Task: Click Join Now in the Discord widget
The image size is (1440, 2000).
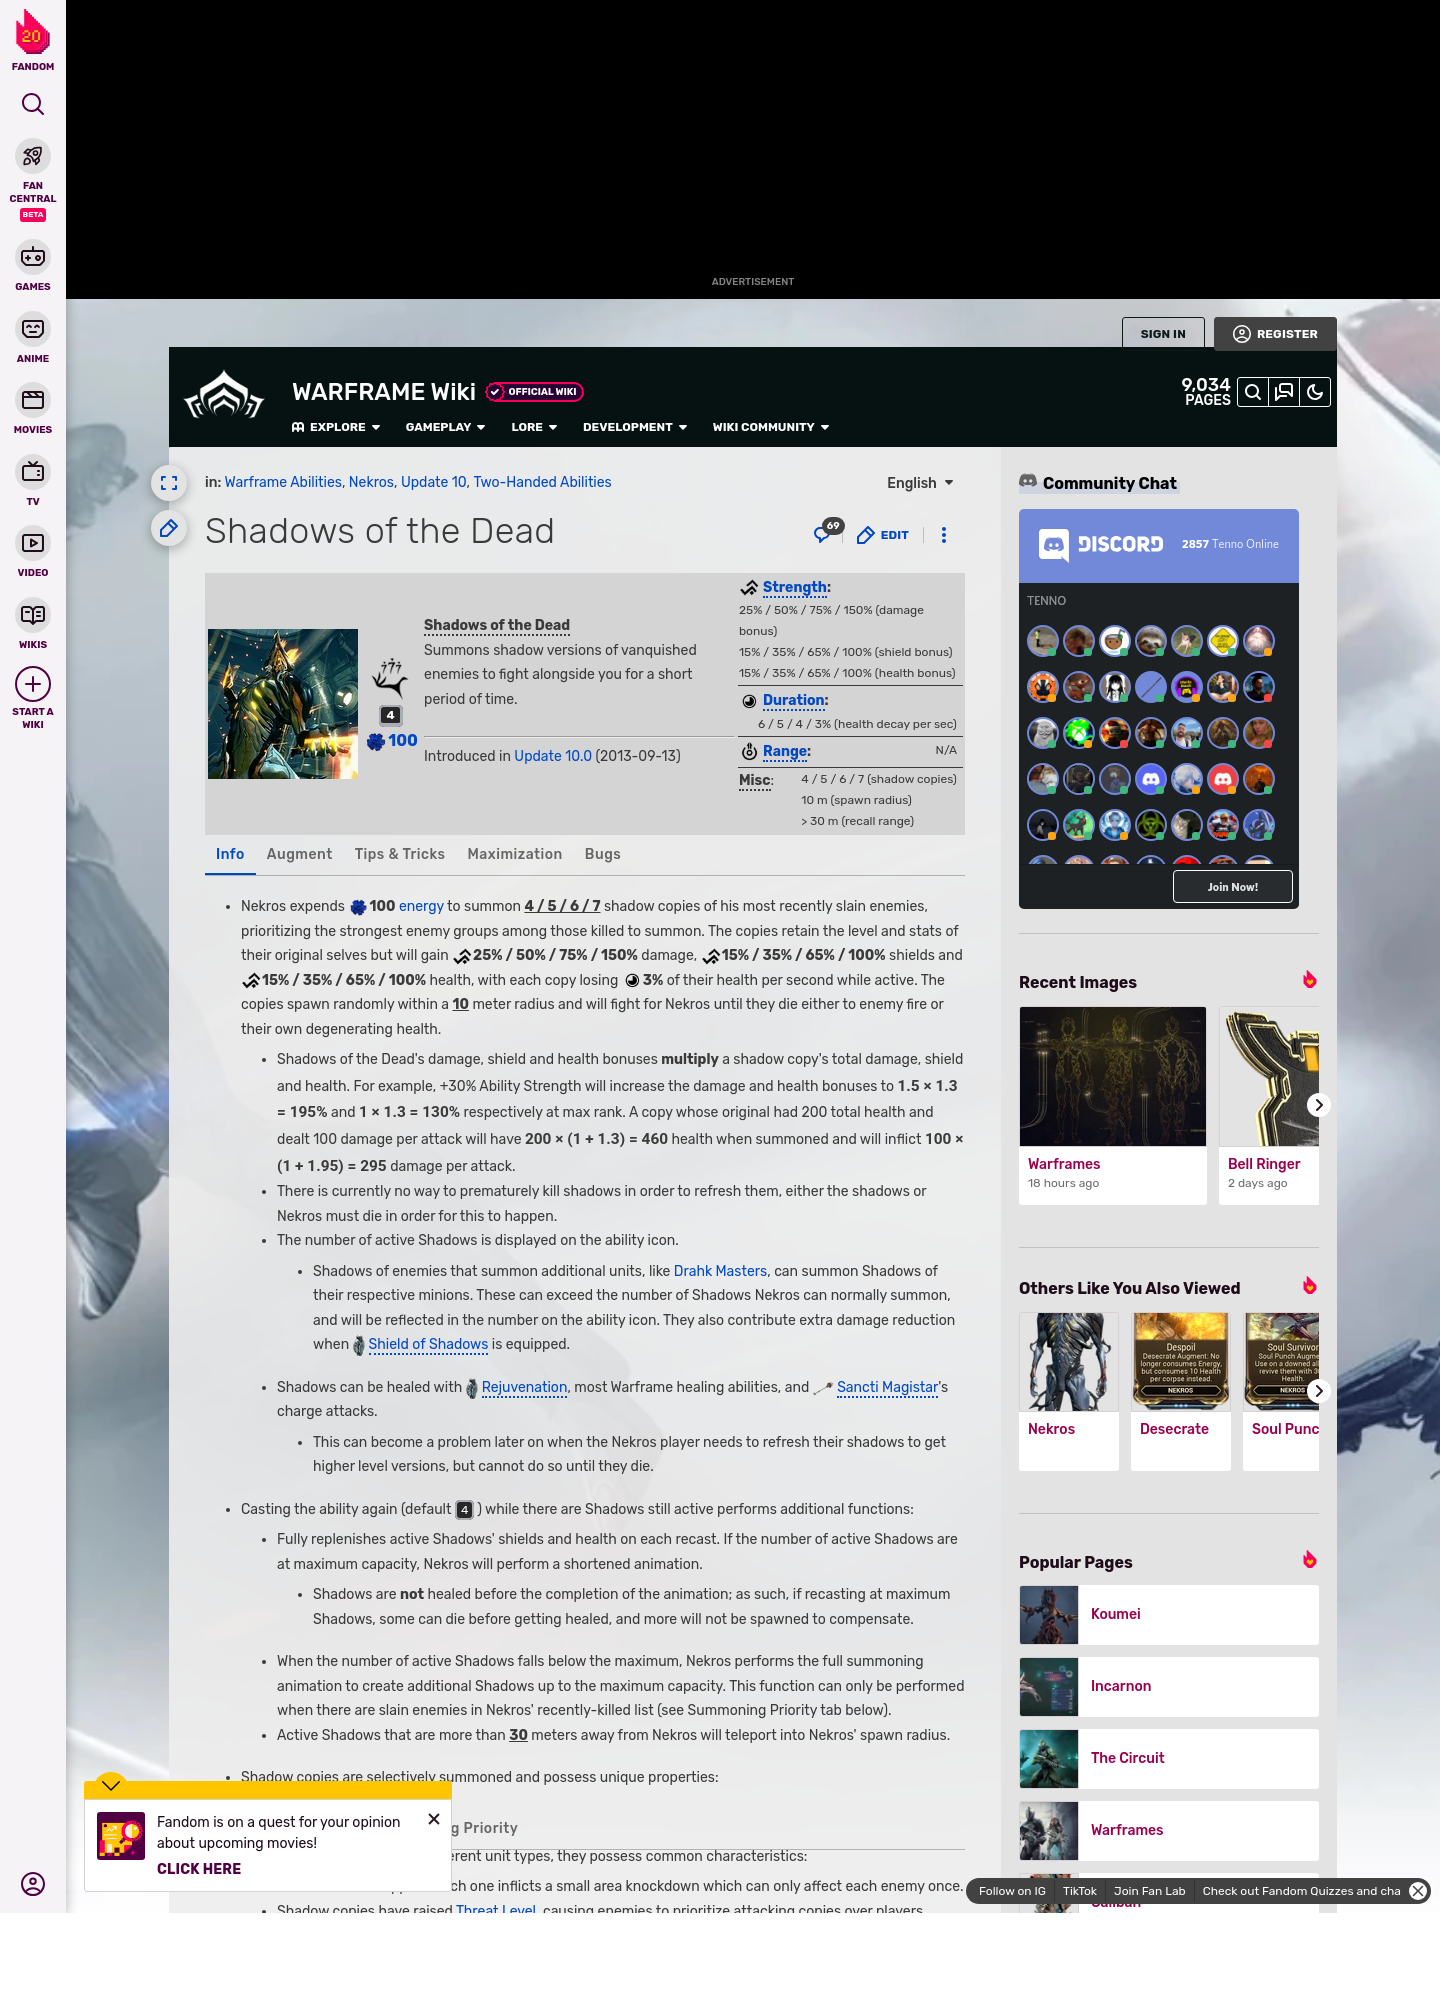Action: click(1233, 887)
